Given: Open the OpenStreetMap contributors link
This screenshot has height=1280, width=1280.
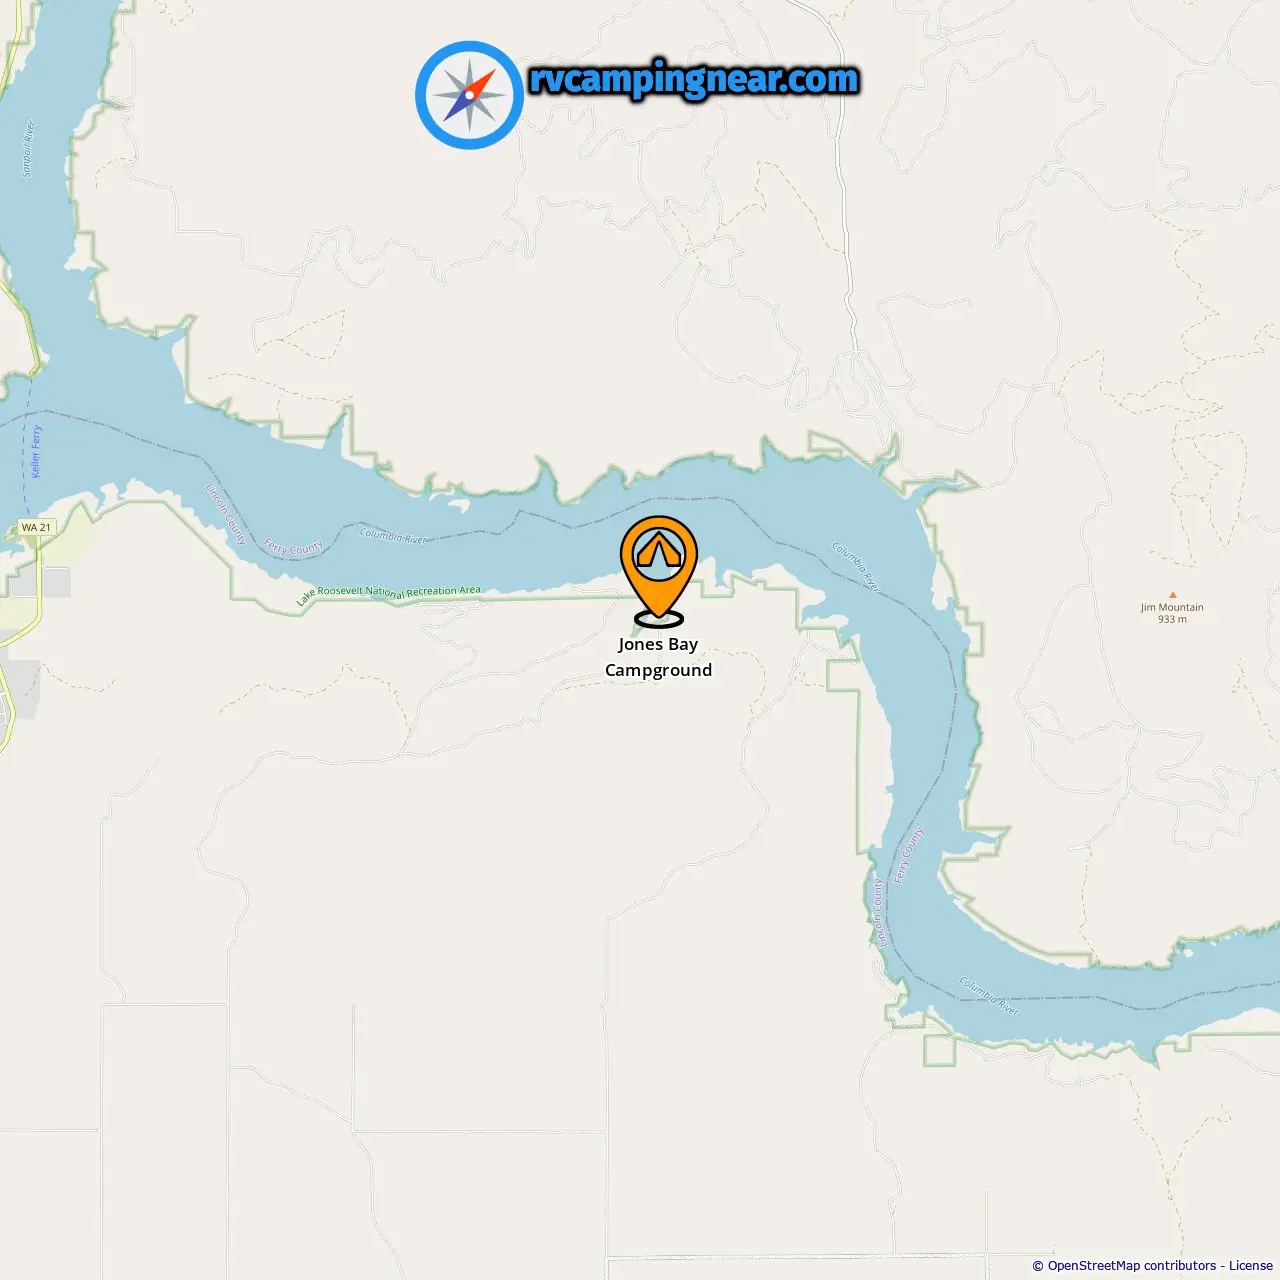Looking at the screenshot, I should [x=1131, y=1265].
